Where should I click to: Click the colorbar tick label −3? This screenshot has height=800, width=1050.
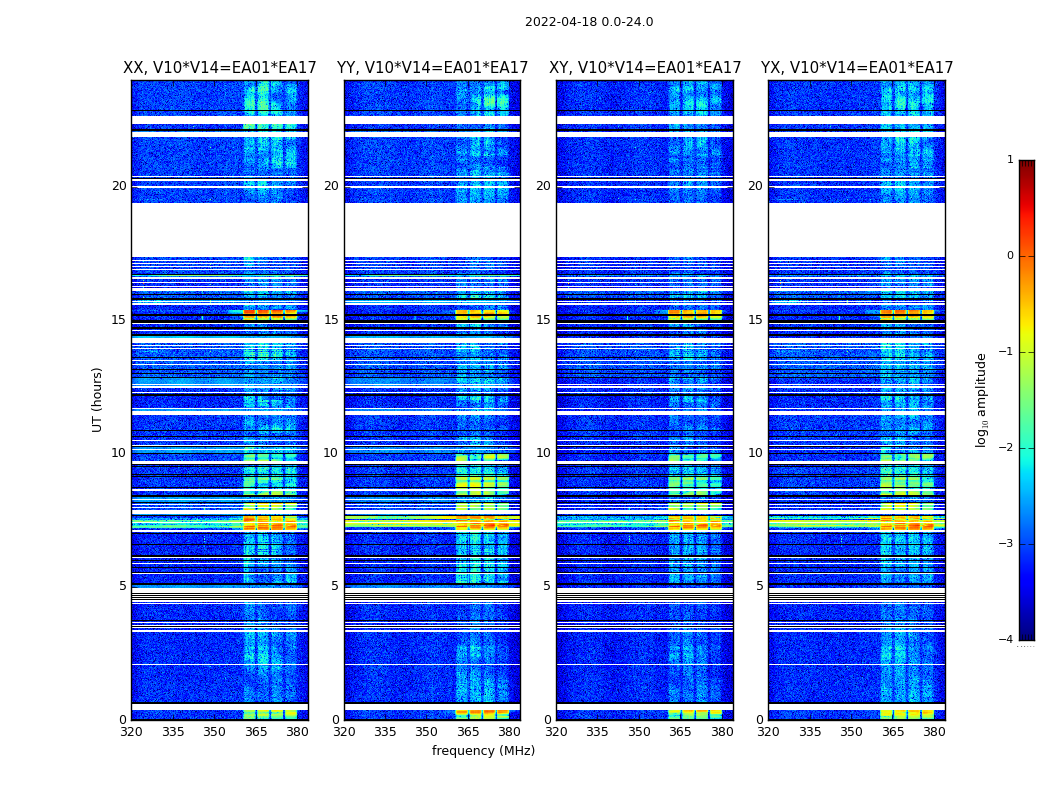[1006, 544]
